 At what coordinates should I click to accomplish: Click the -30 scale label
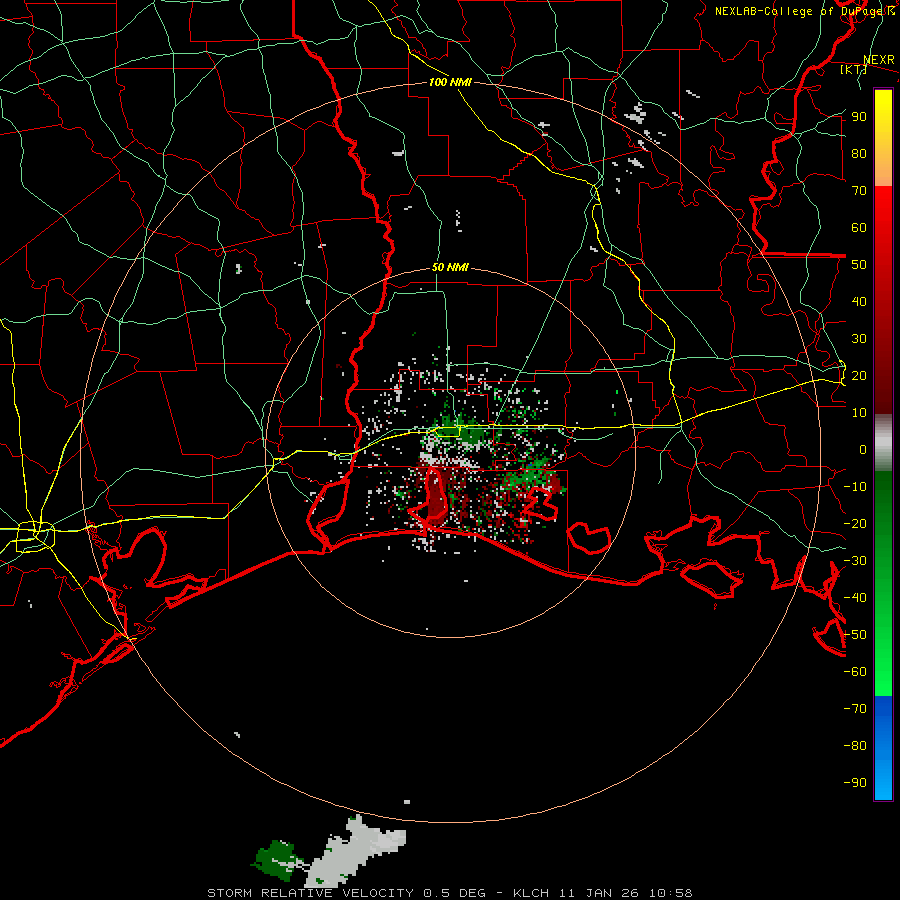pyautogui.click(x=855, y=561)
